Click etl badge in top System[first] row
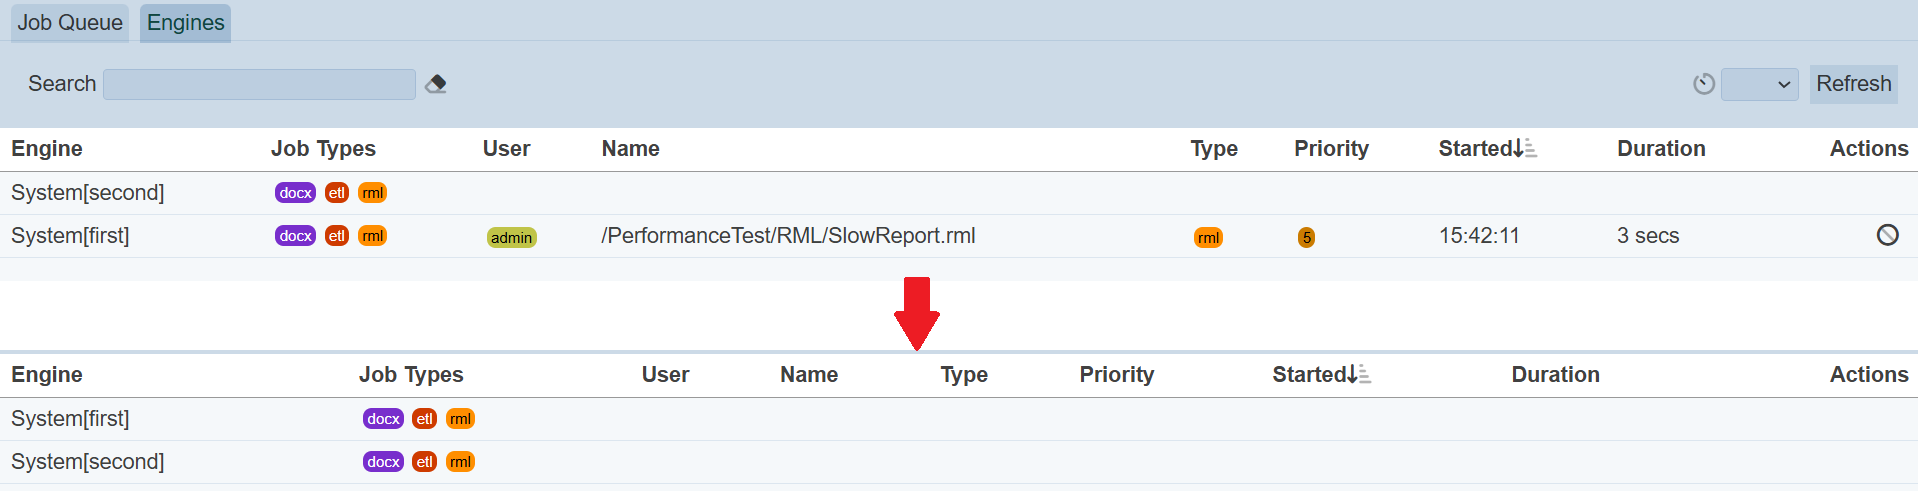 click(x=337, y=236)
